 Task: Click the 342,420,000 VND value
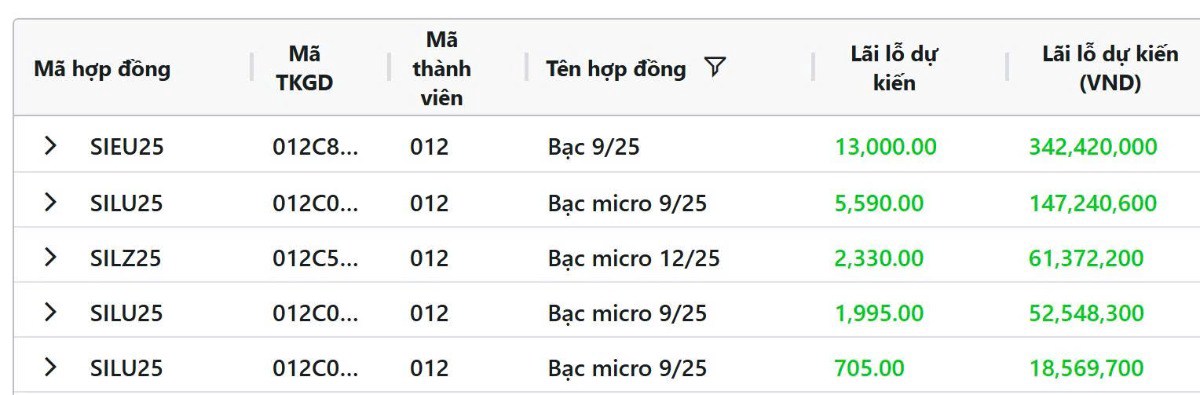pos(1093,147)
